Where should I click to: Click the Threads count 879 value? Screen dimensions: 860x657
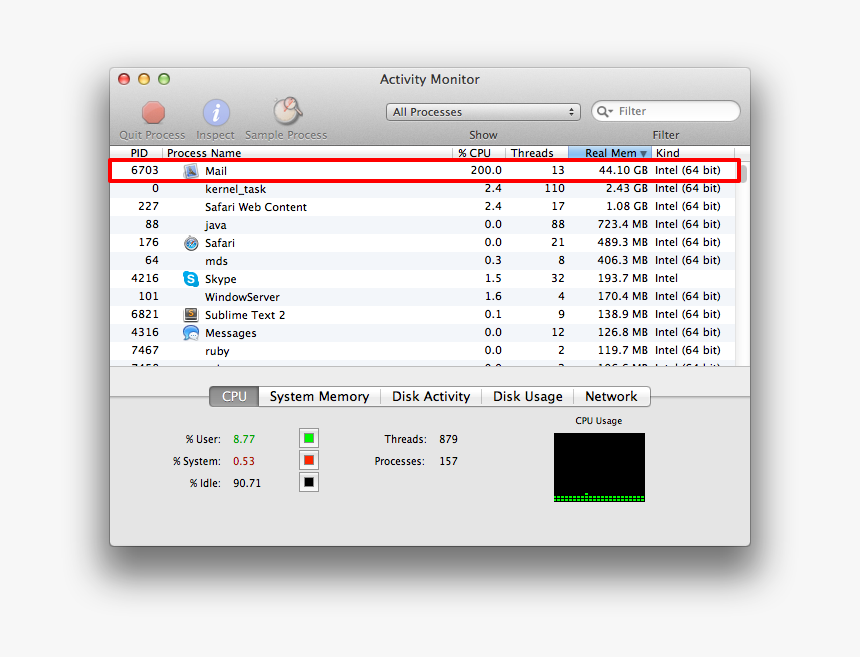point(448,439)
